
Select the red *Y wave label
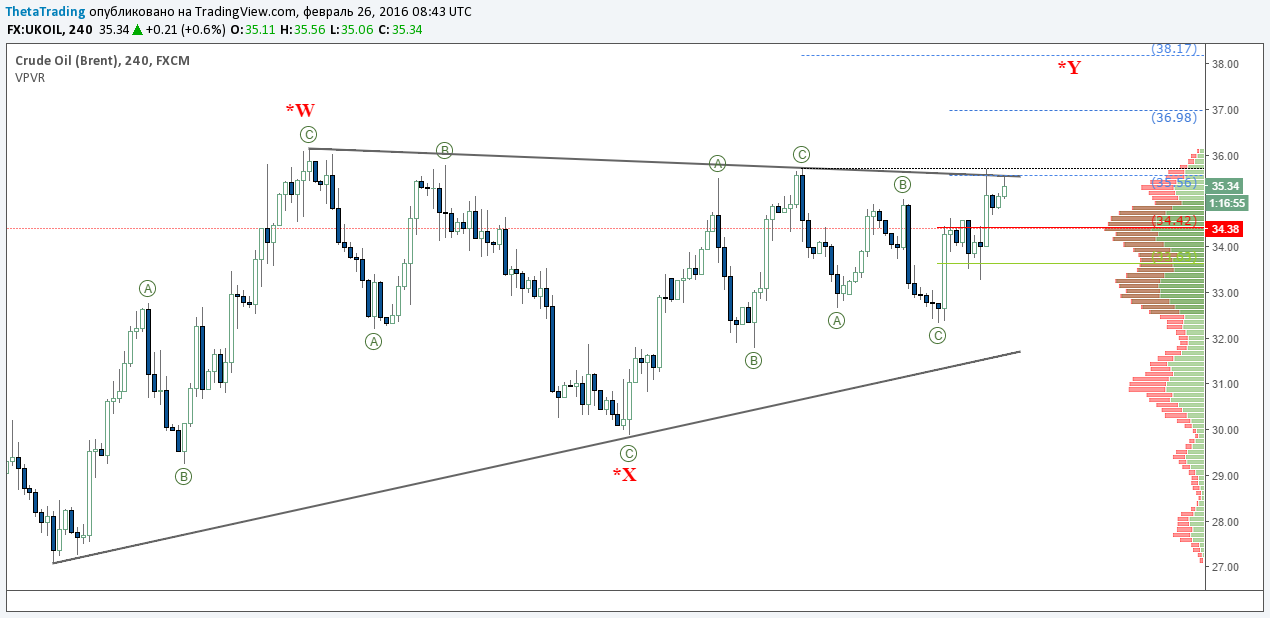[1069, 68]
